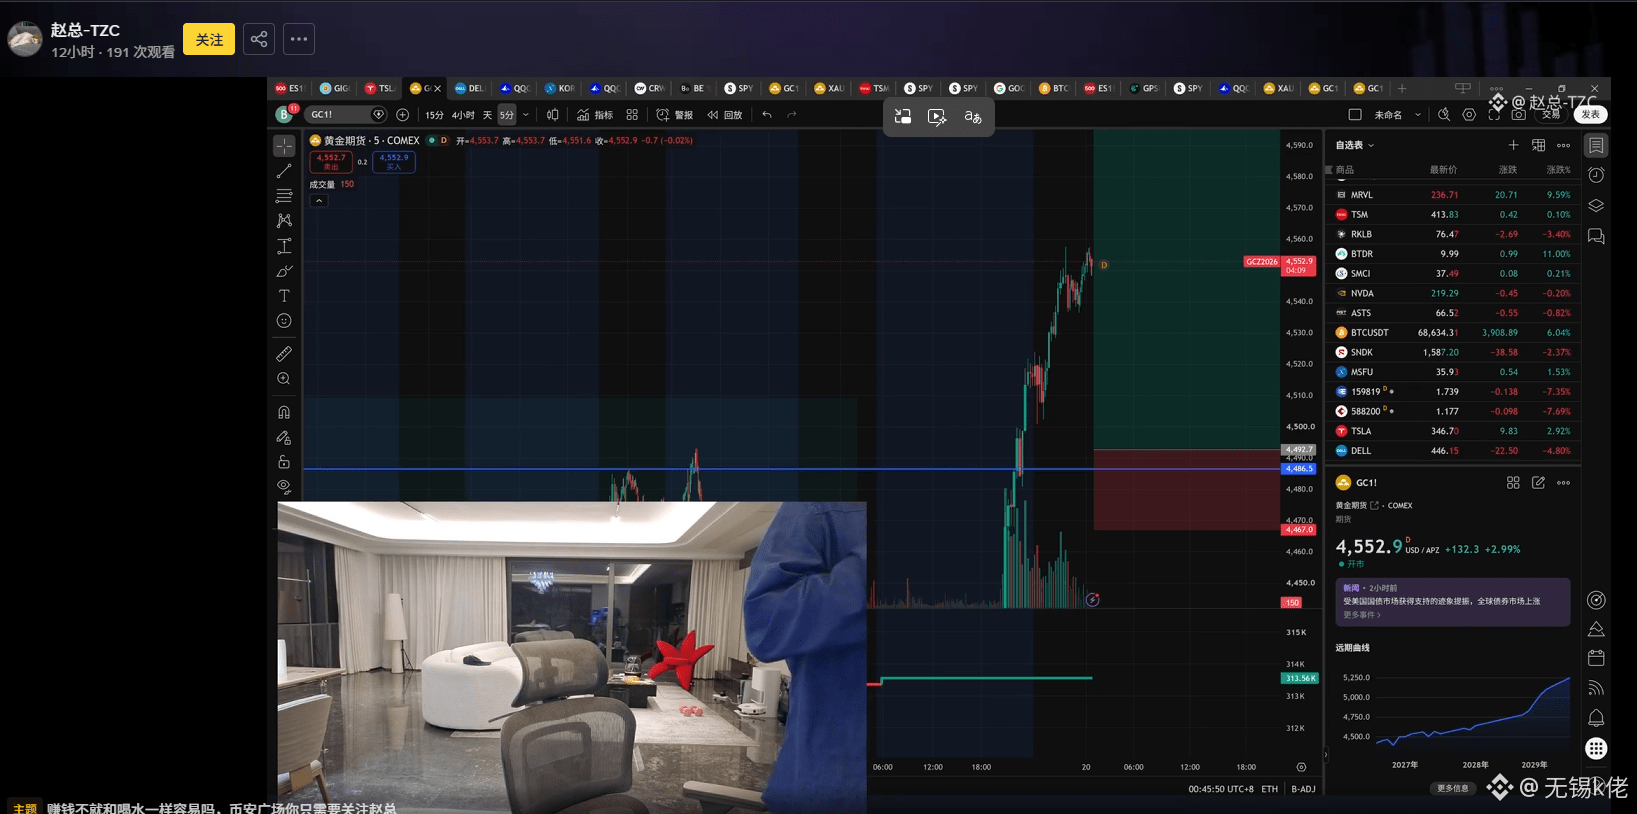The width and height of the screenshot is (1637, 814).
Task: Toggle lock all drawing tools
Action: point(284,462)
